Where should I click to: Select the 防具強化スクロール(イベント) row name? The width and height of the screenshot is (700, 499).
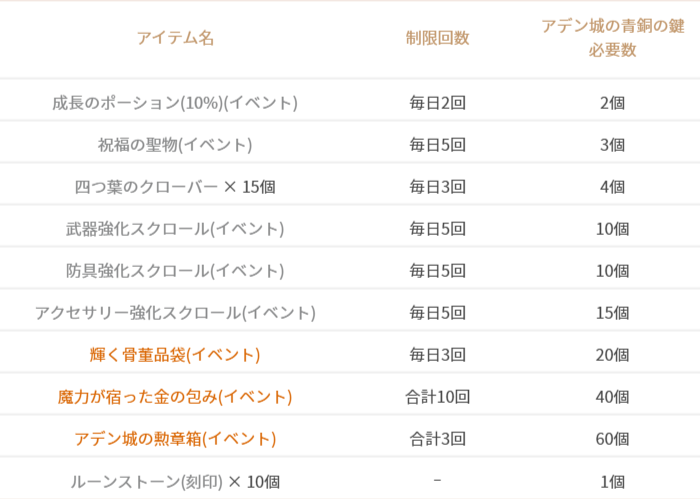(175, 270)
